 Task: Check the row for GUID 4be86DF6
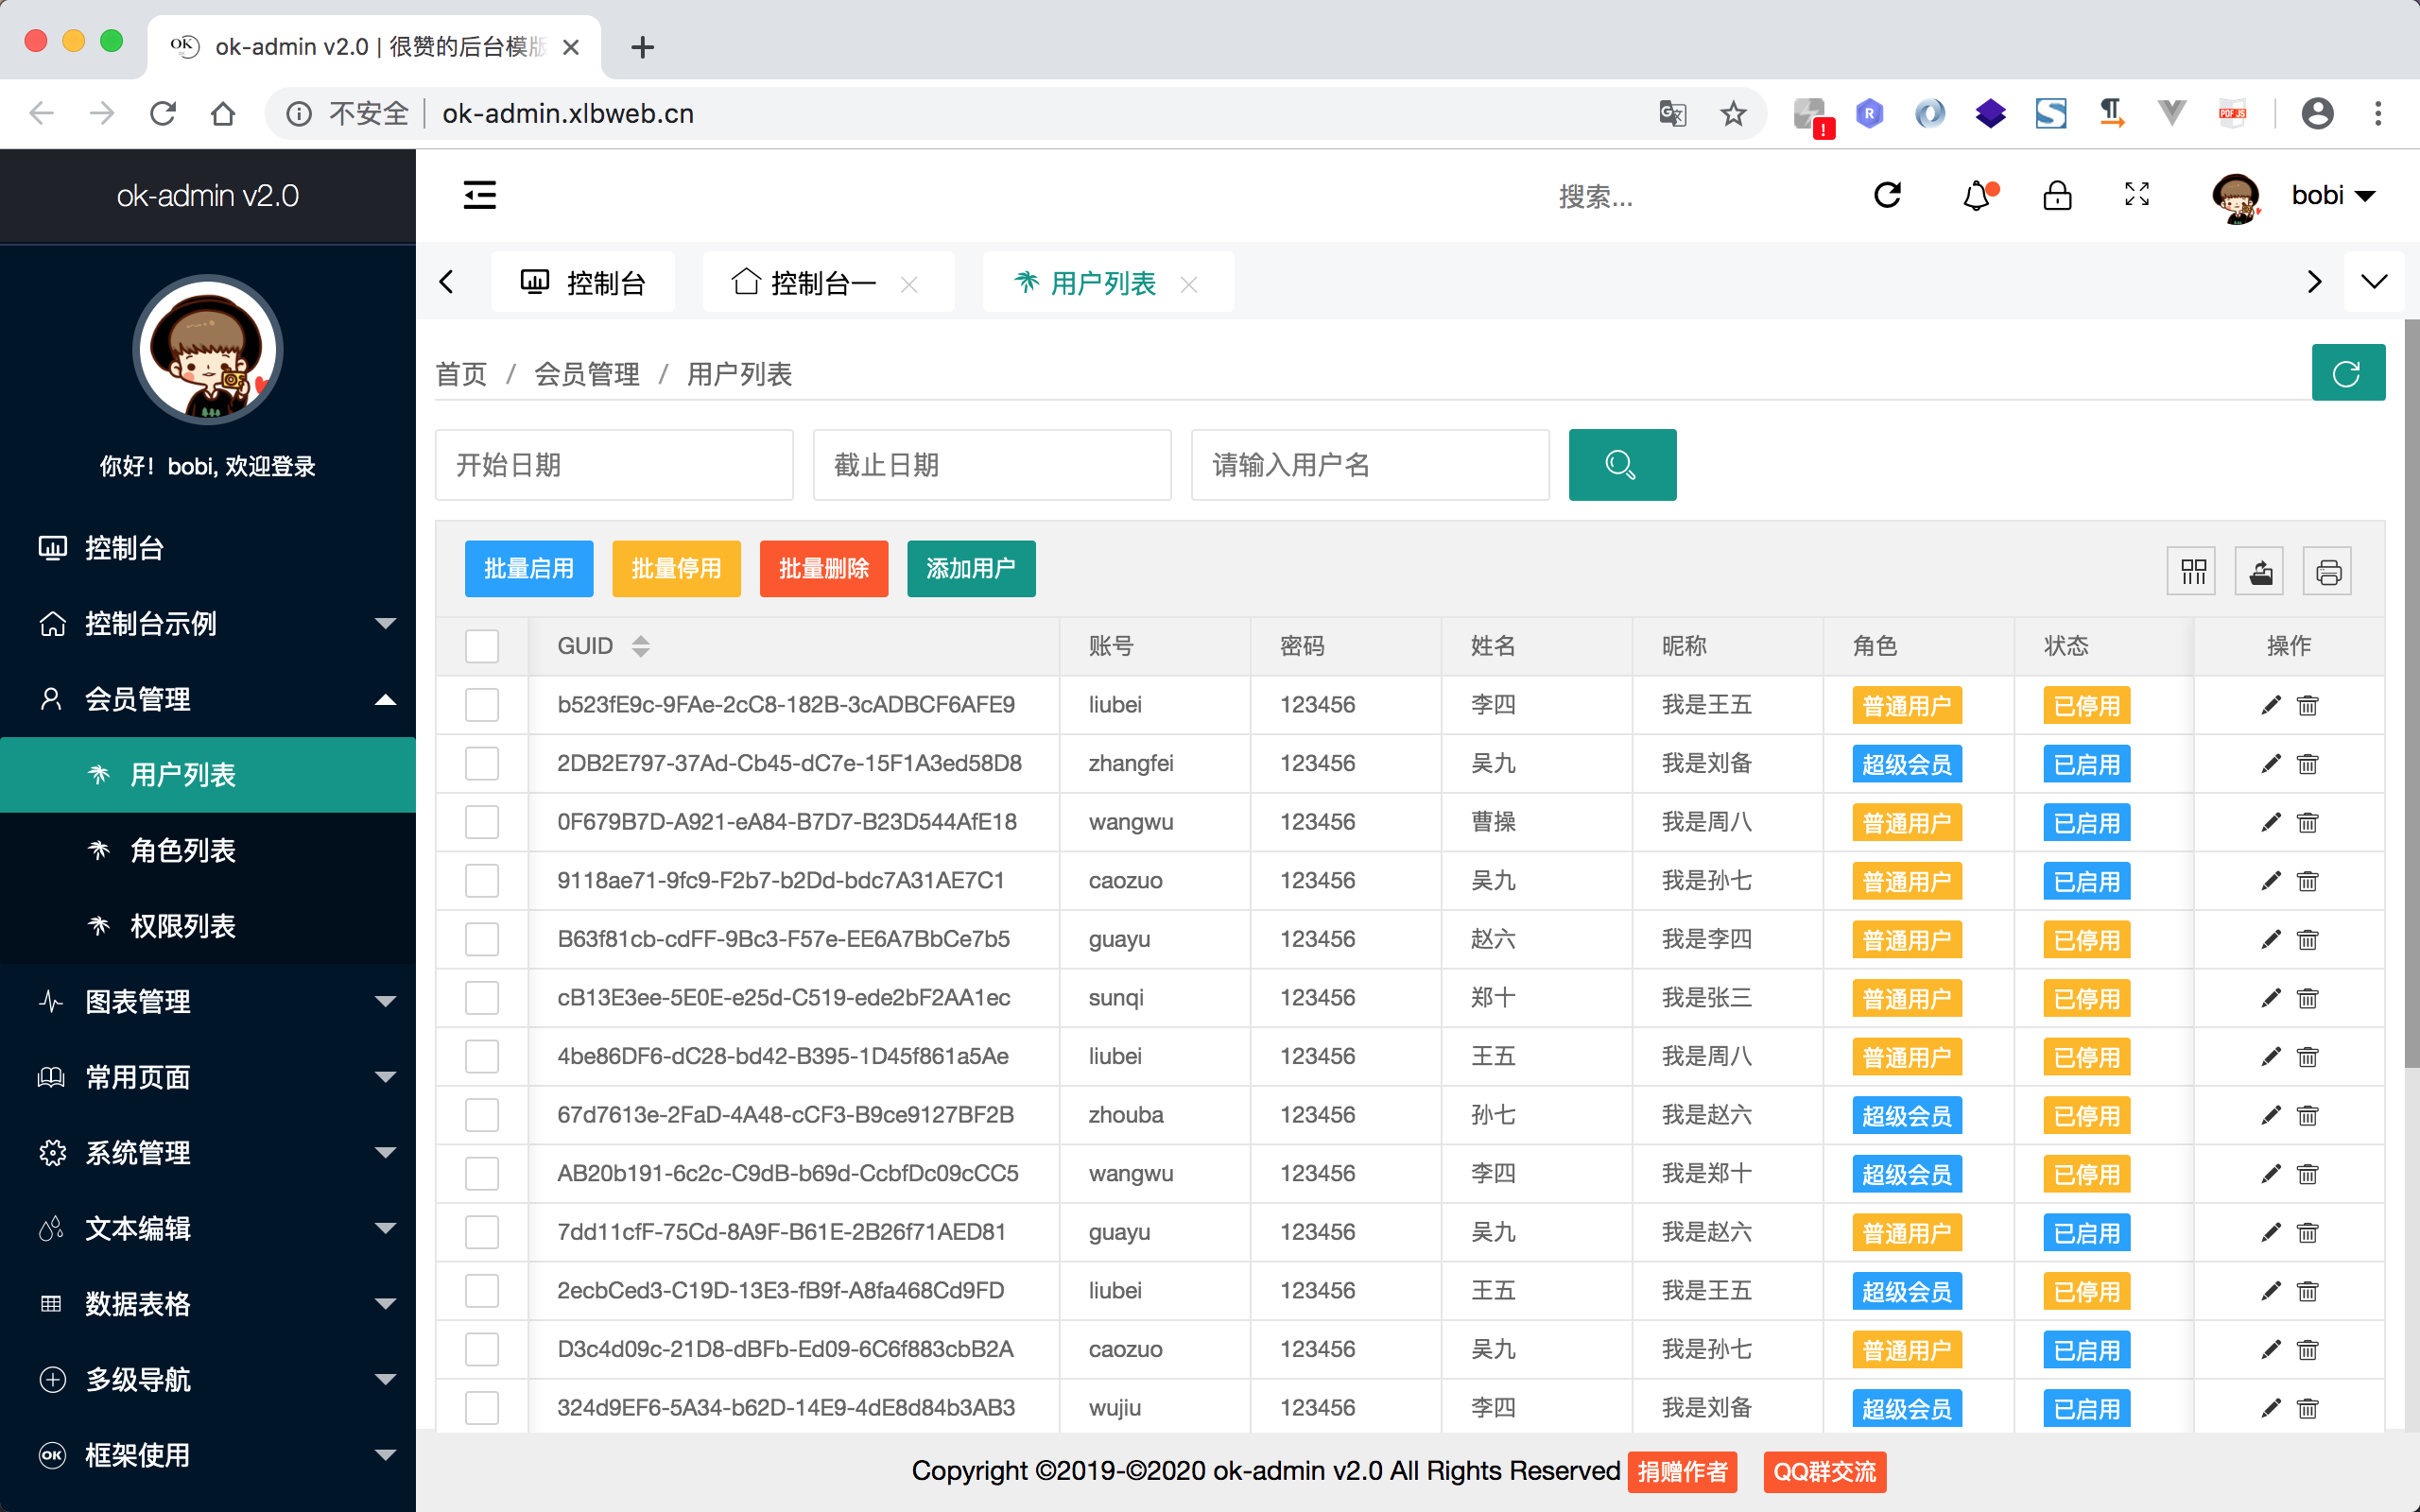click(x=482, y=1056)
